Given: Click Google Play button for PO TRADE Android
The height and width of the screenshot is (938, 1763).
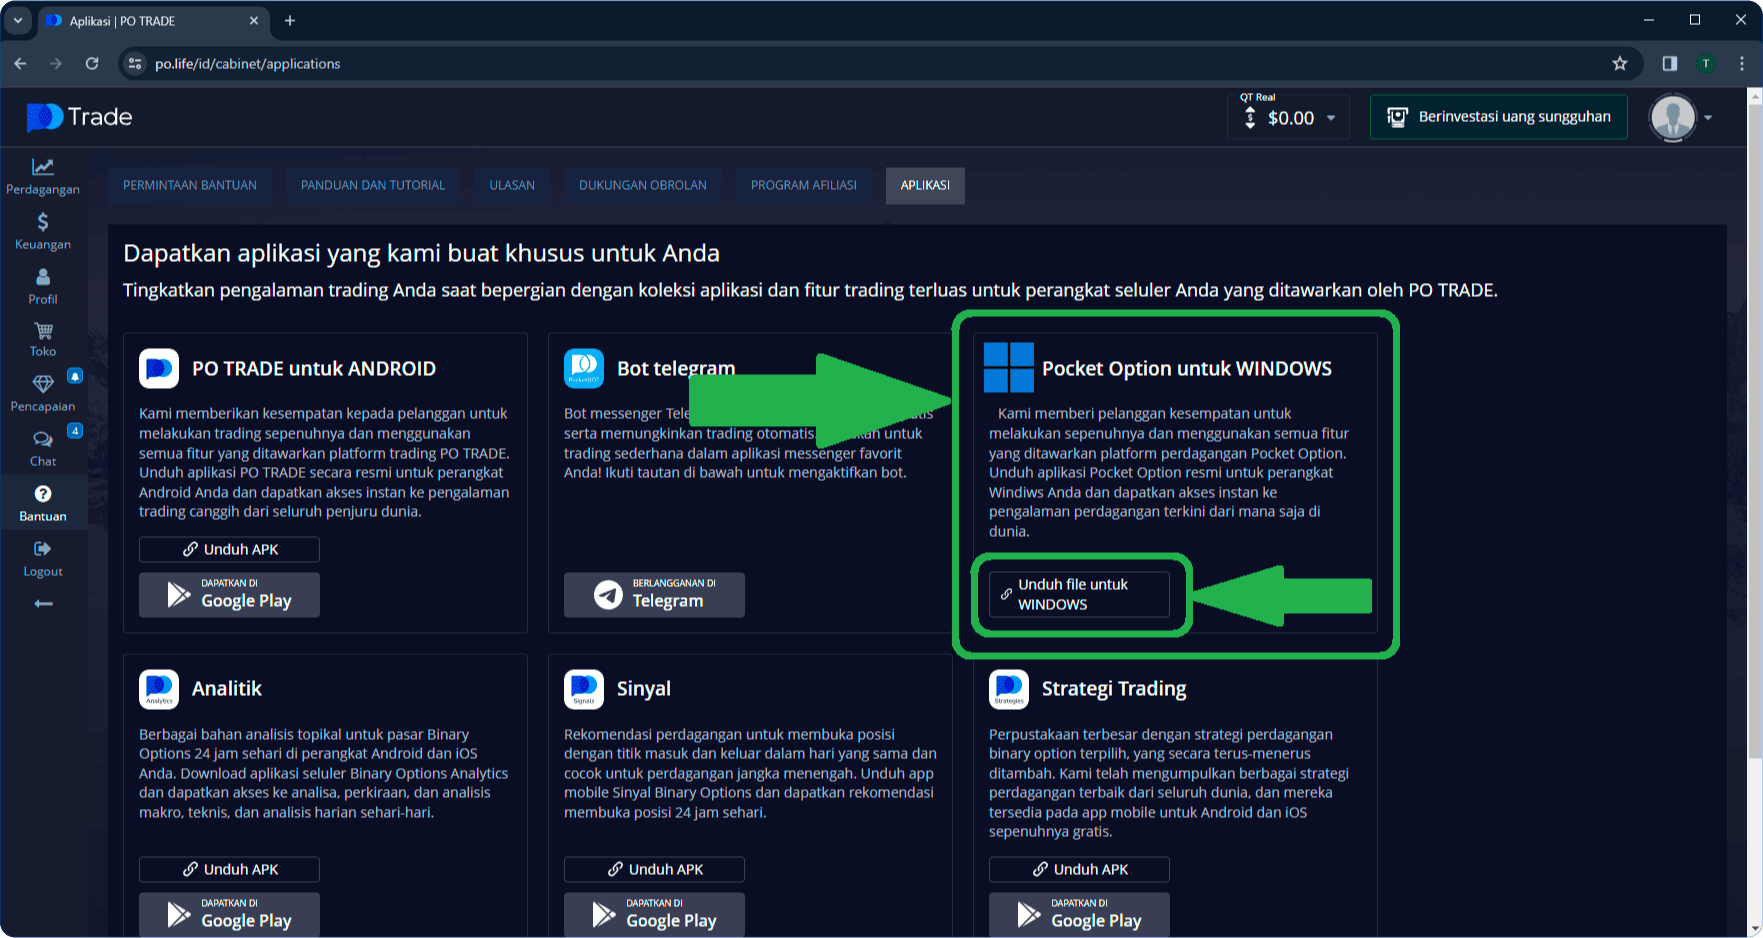Looking at the screenshot, I should [229, 594].
